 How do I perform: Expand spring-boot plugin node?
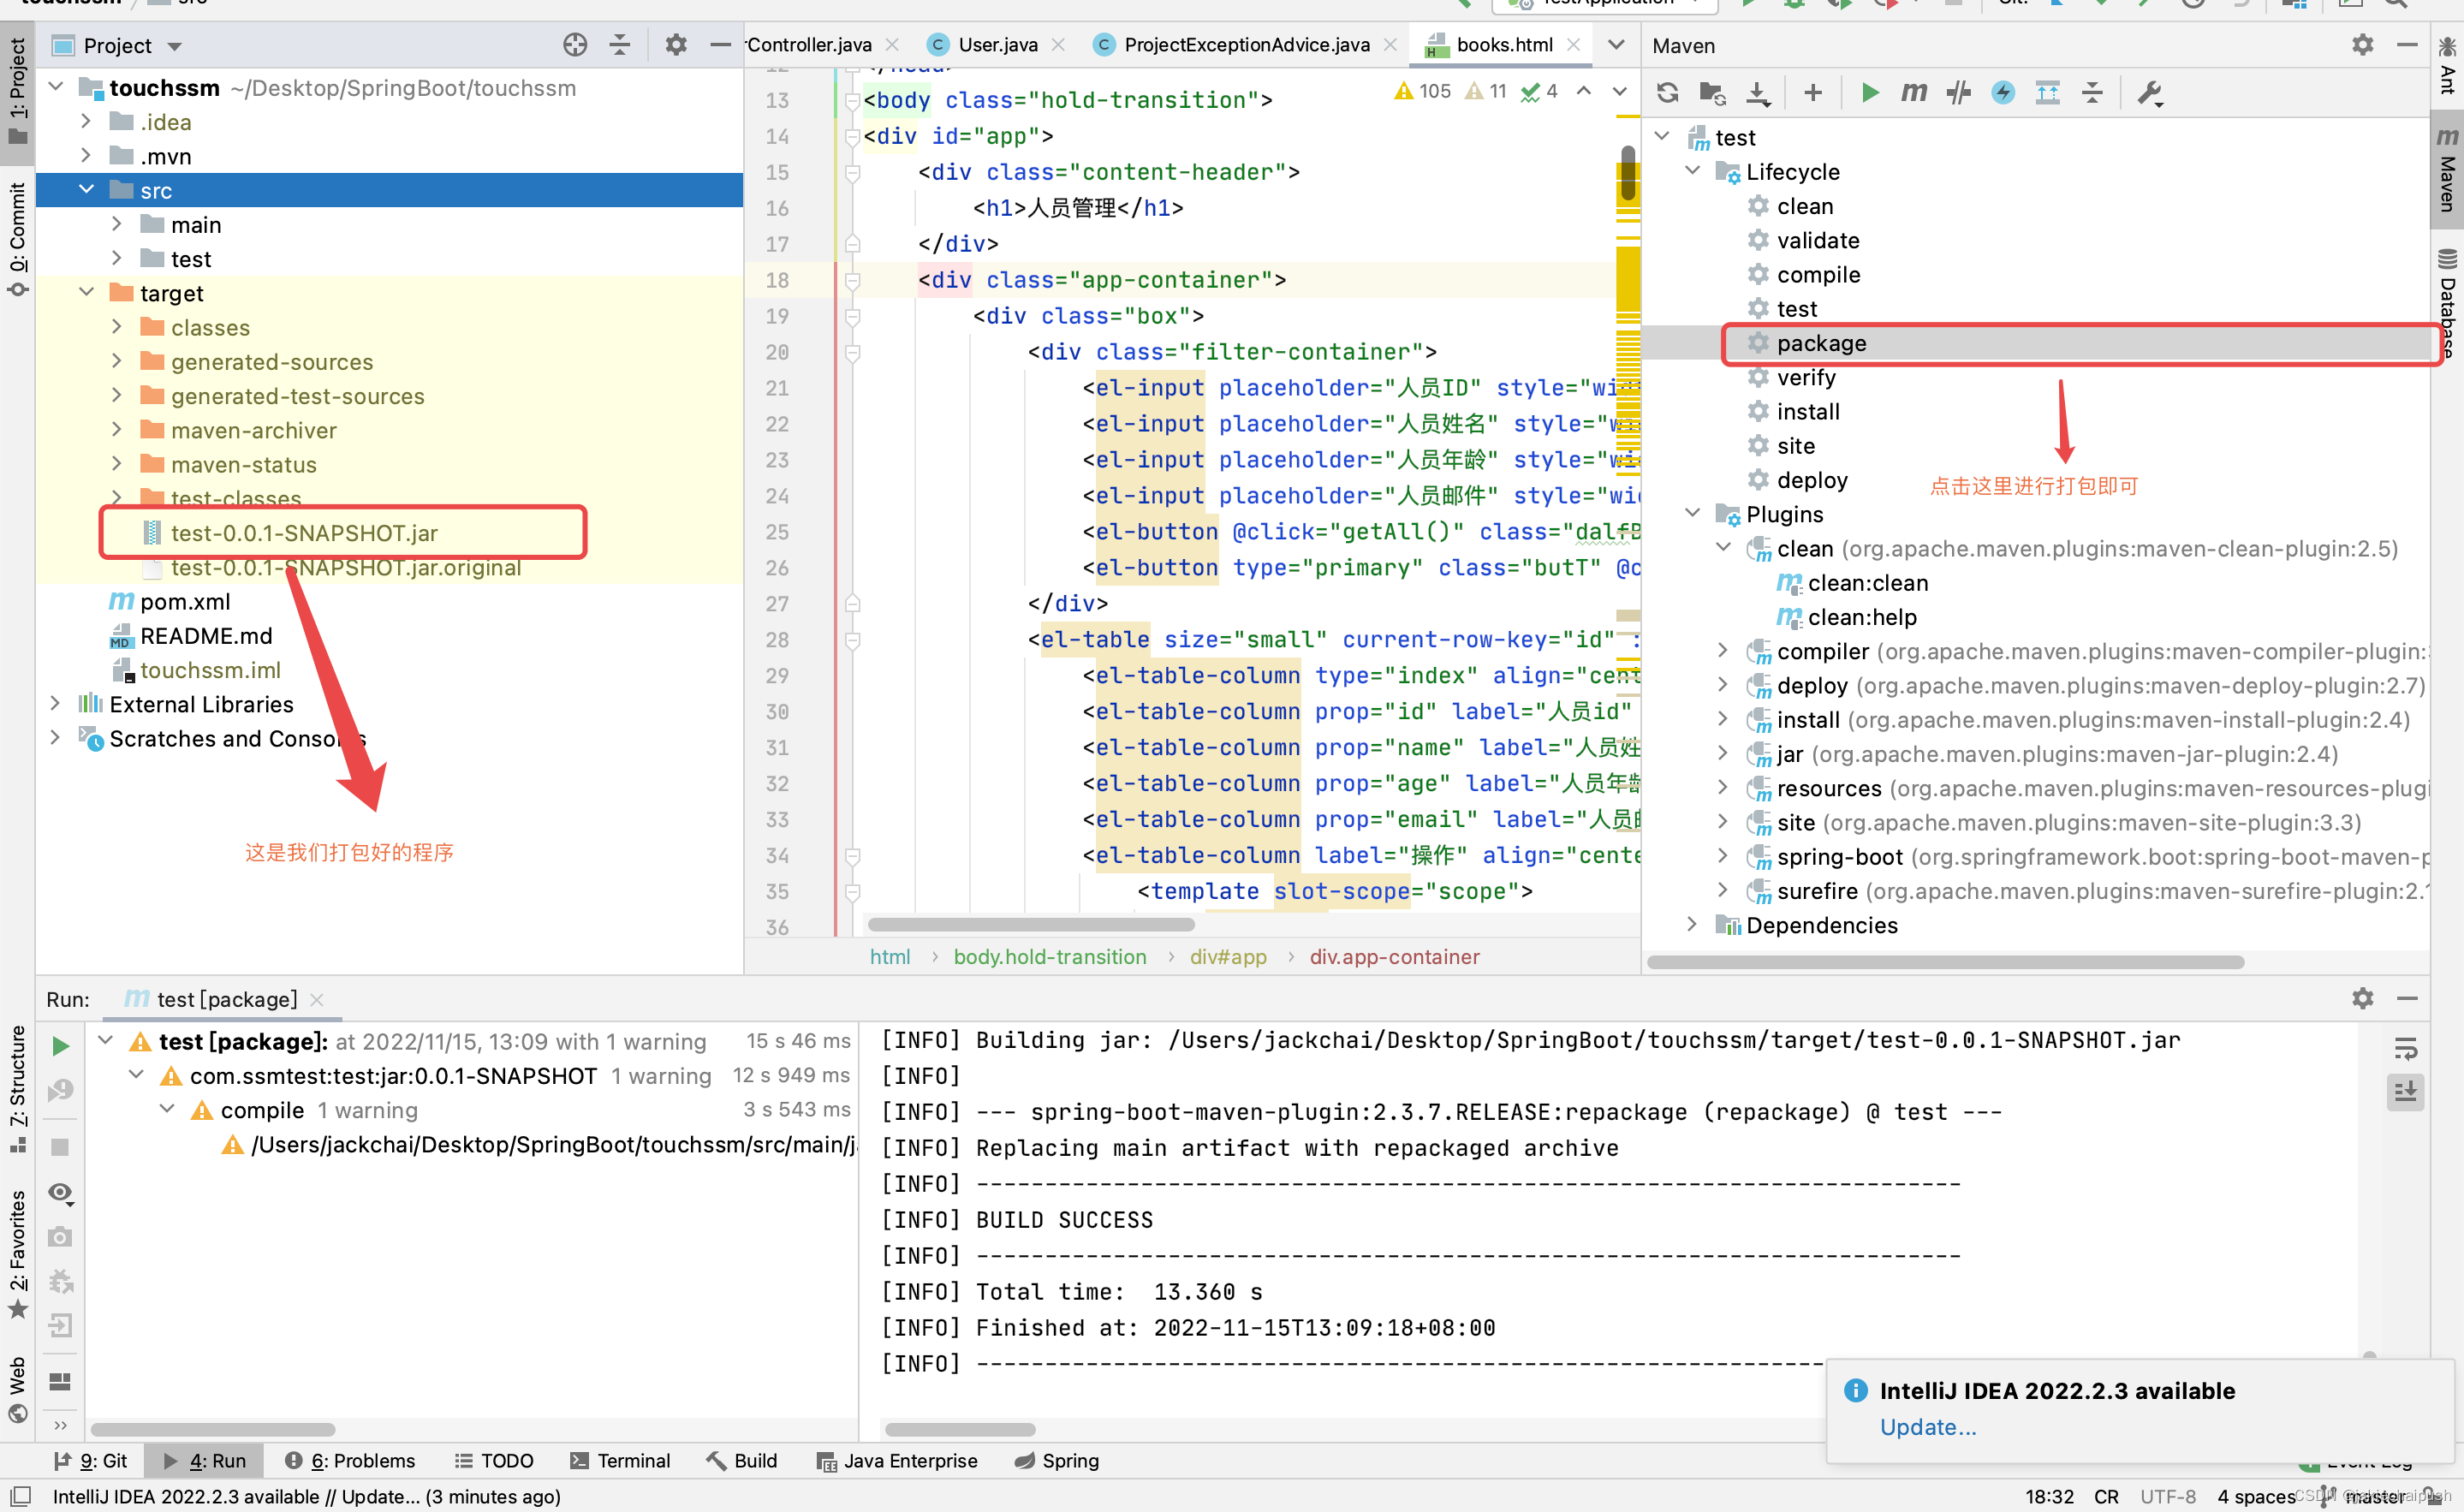point(1722,856)
